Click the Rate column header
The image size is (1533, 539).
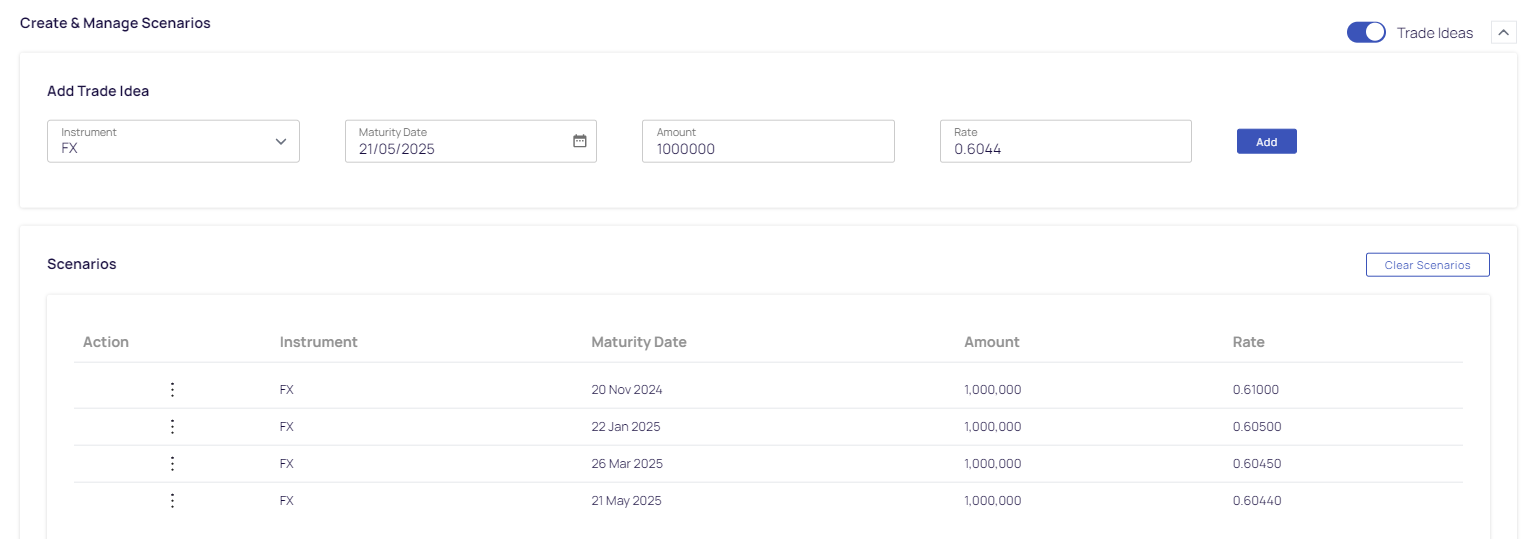point(1249,342)
